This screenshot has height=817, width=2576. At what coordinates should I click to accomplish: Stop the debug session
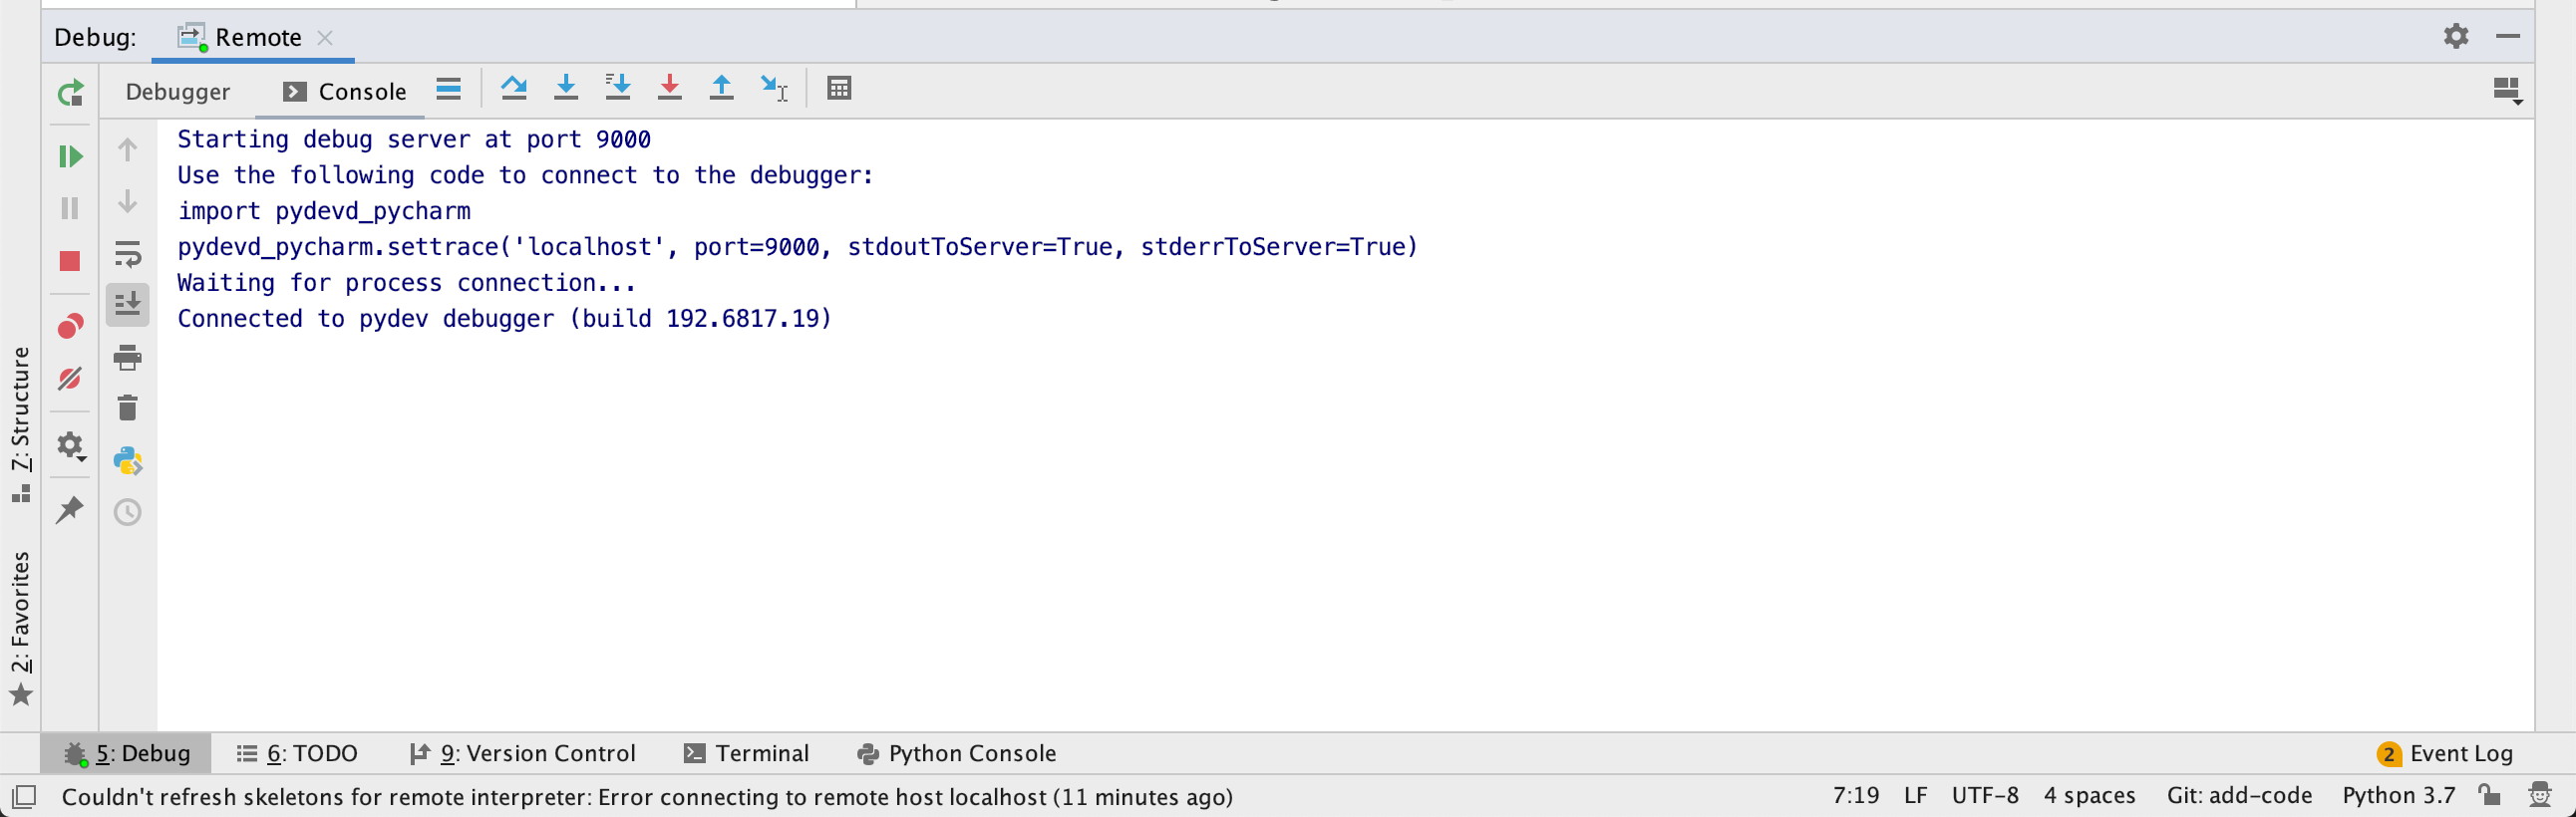click(x=70, y=261)
